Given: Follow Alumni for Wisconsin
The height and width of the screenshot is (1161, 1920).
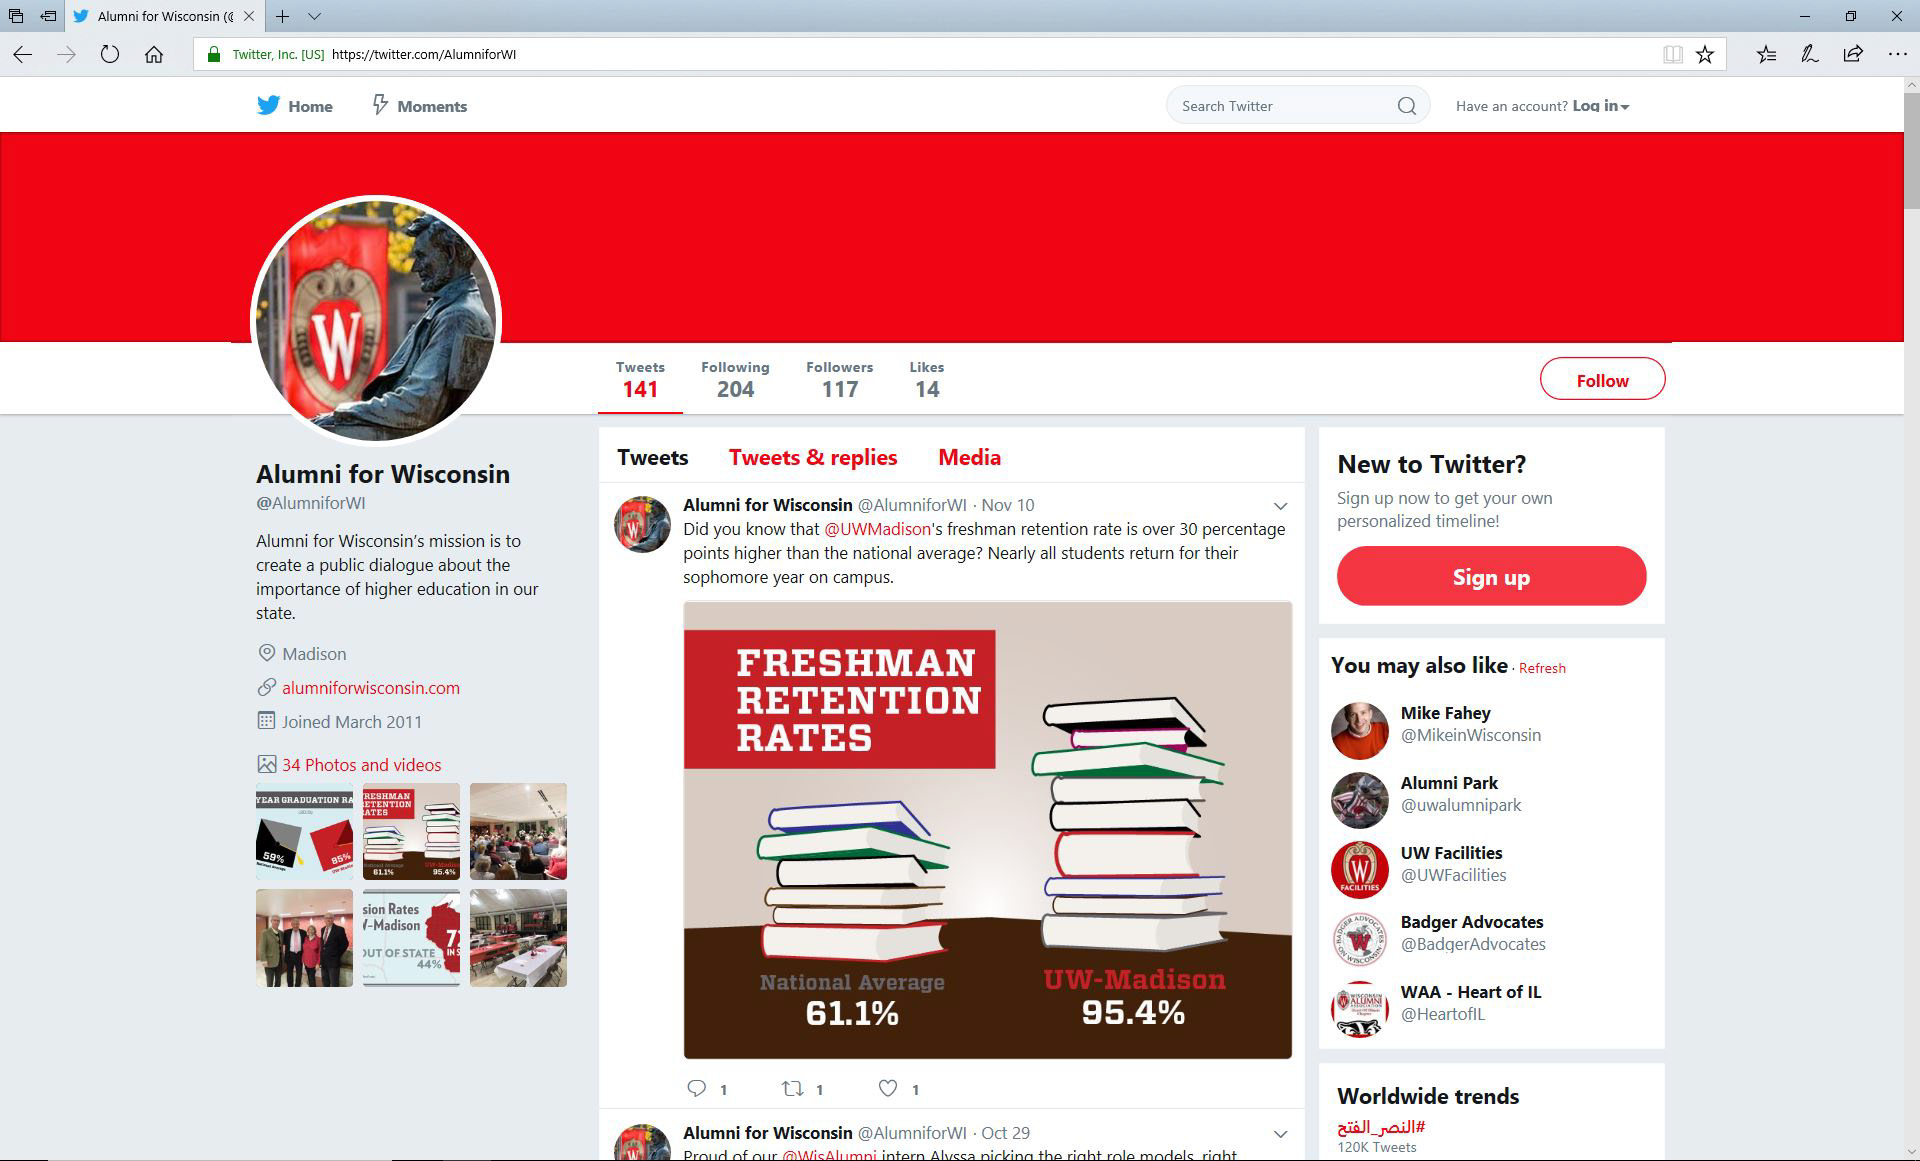Looking at the screenshot, I should pyautogui.click(x=1602, y=380).
